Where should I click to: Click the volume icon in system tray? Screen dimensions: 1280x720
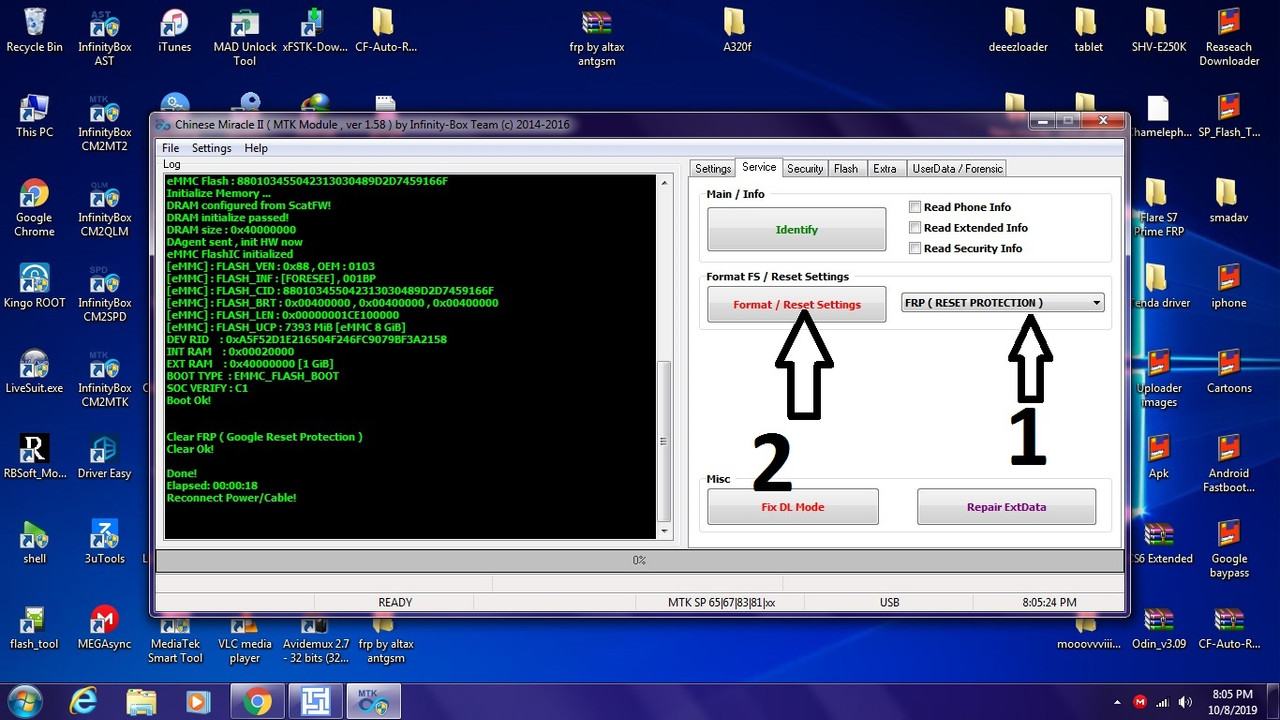point(1185,702)
